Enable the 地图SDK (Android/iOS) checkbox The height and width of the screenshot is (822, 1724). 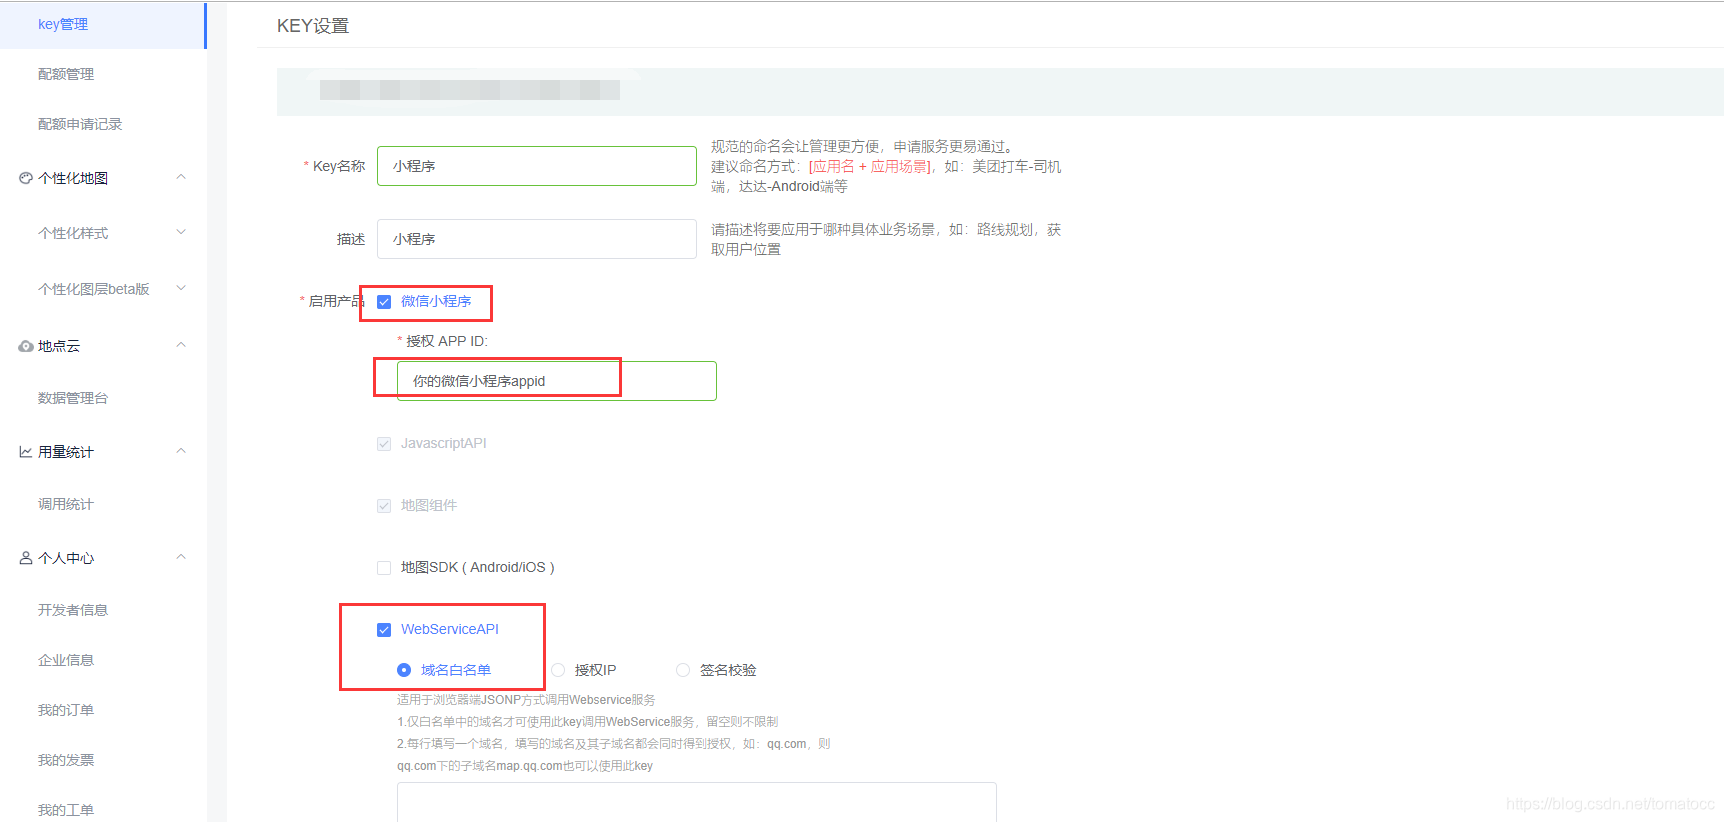point(384,568)
